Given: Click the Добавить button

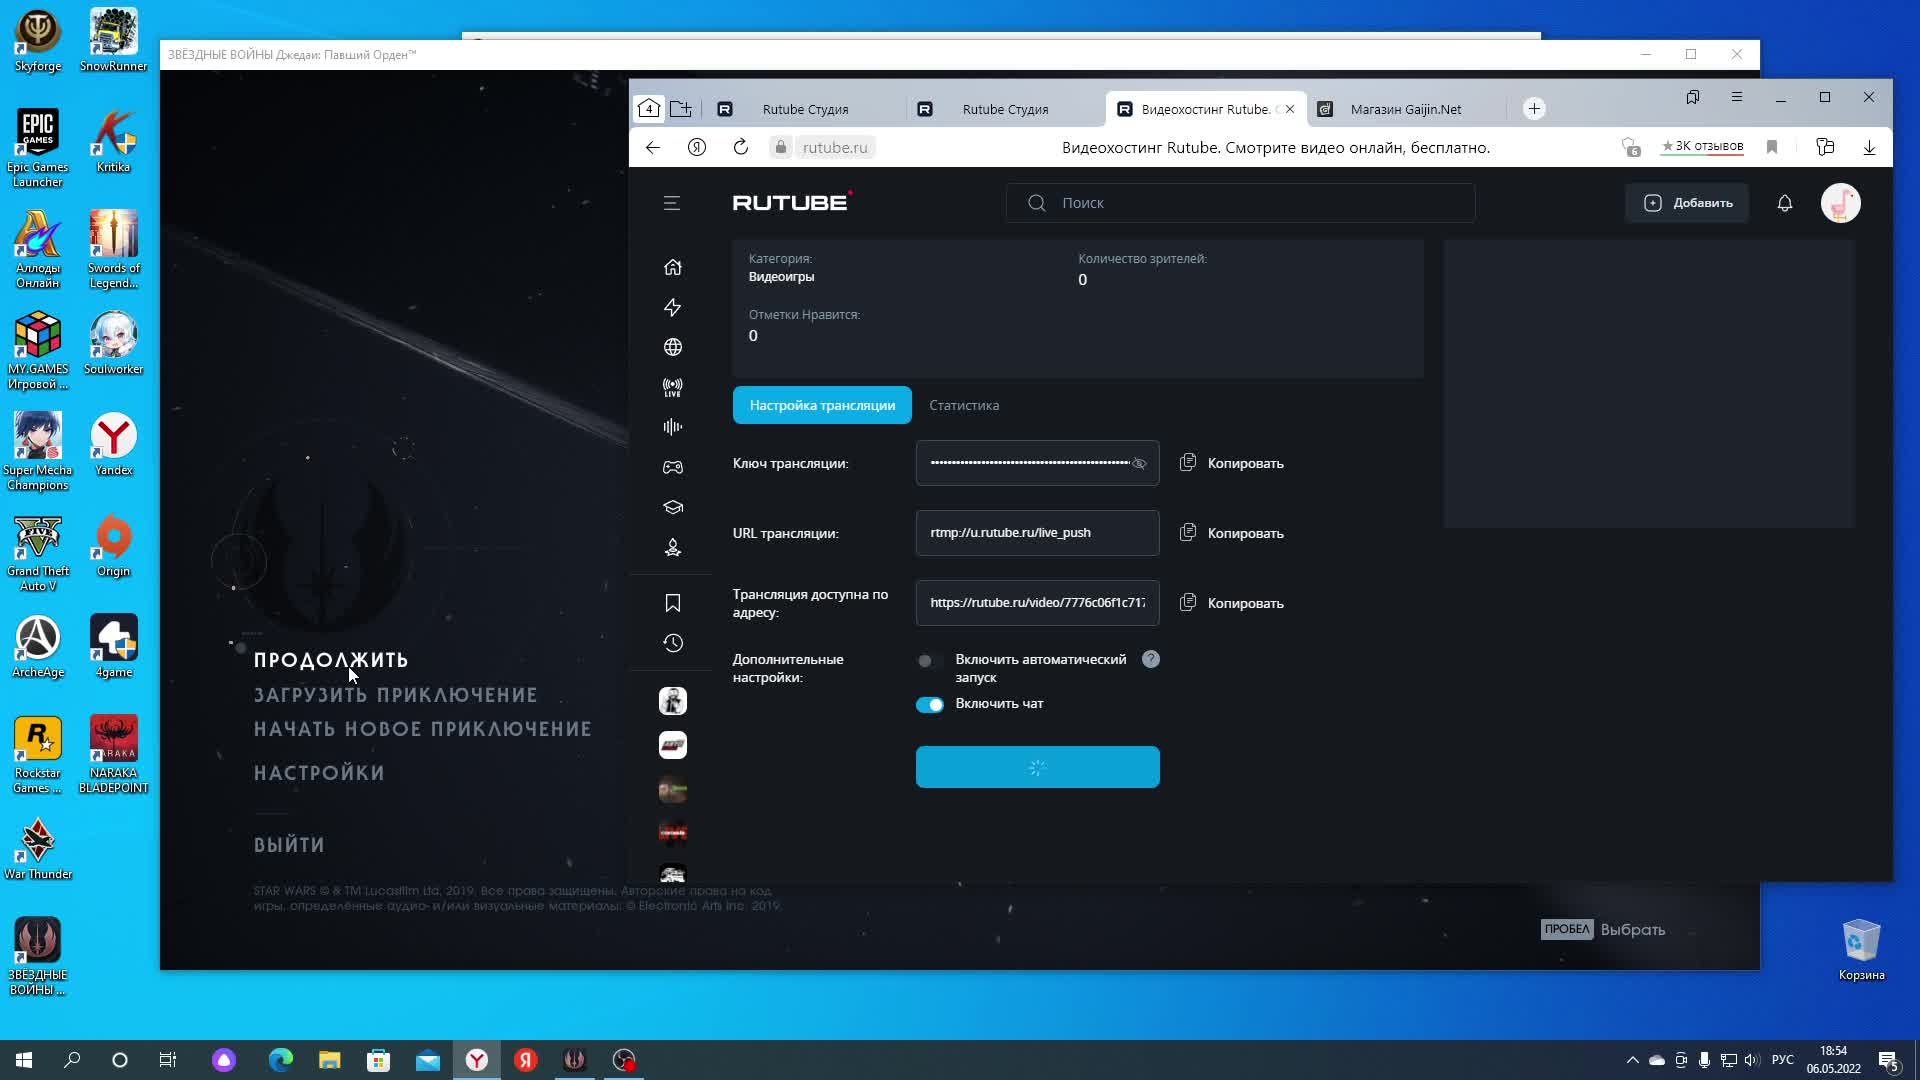Looking at the screenshot, I should 1687,203.
